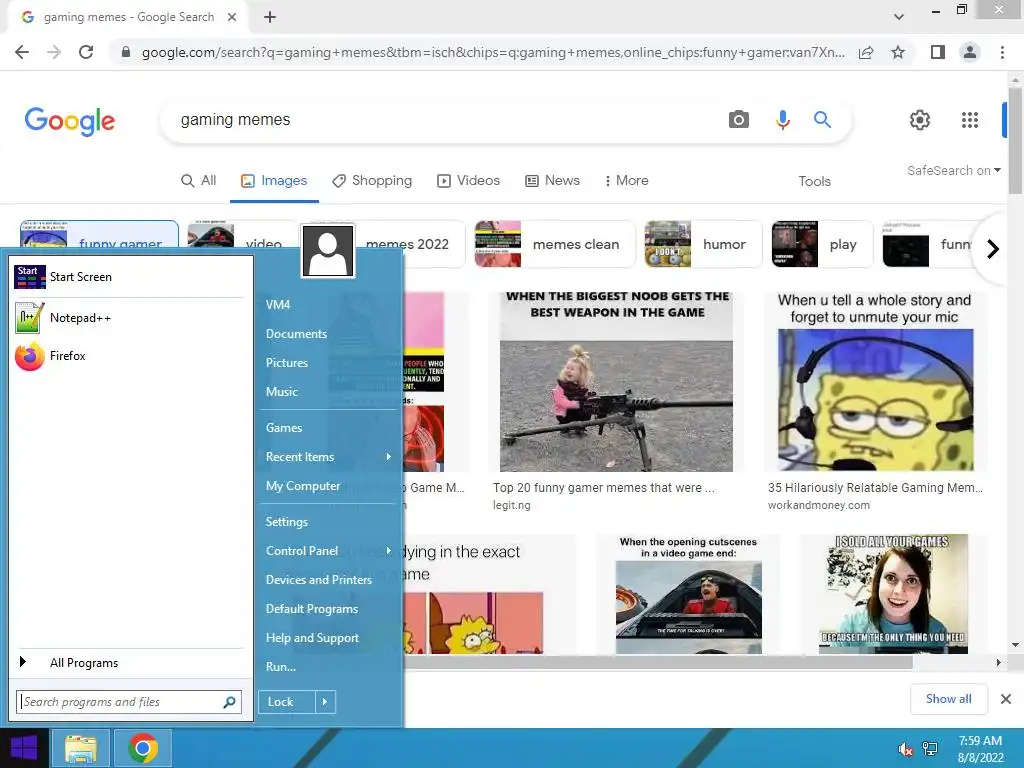Open workandmoney.com result link
This screenshot has height=768, width=1024.
pyautogui.click(x=819, y=505)
